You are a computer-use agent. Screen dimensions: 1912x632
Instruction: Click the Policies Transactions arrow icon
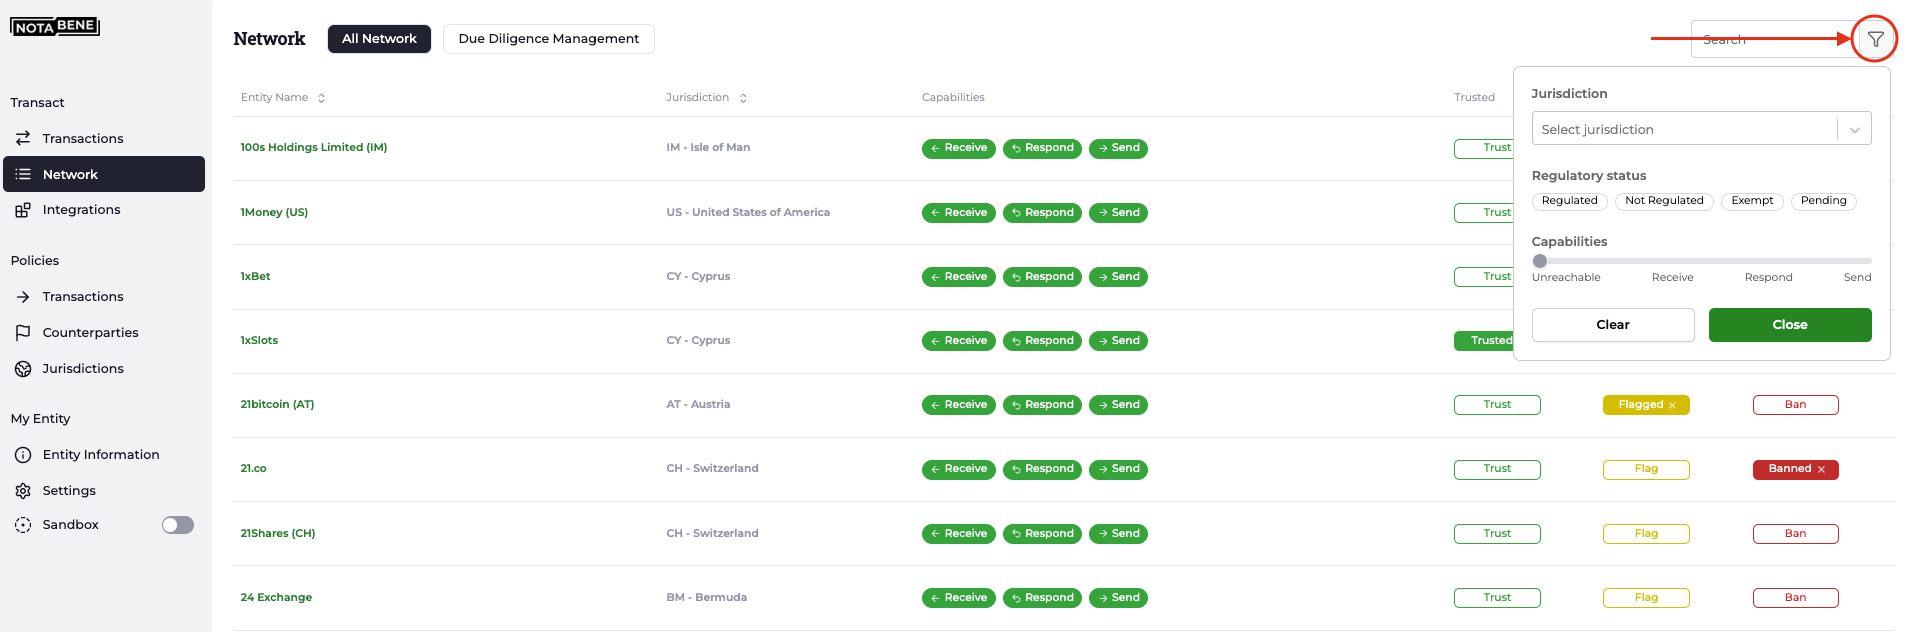click(23, 297)
